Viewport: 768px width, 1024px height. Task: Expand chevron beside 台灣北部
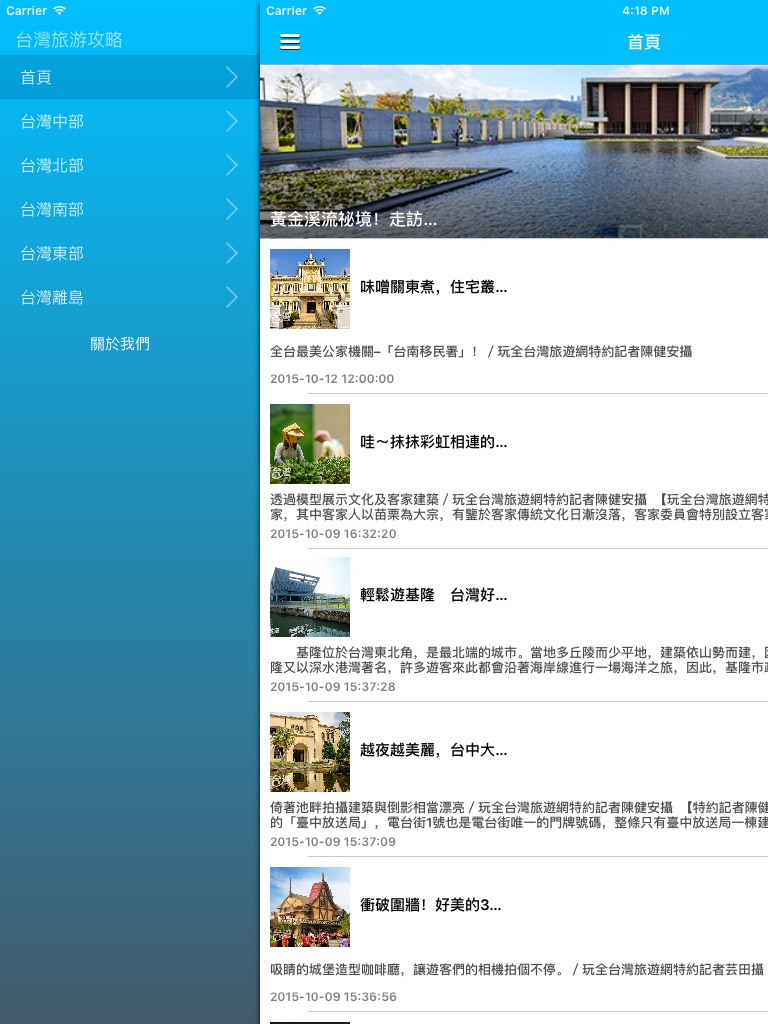(232, 165)
